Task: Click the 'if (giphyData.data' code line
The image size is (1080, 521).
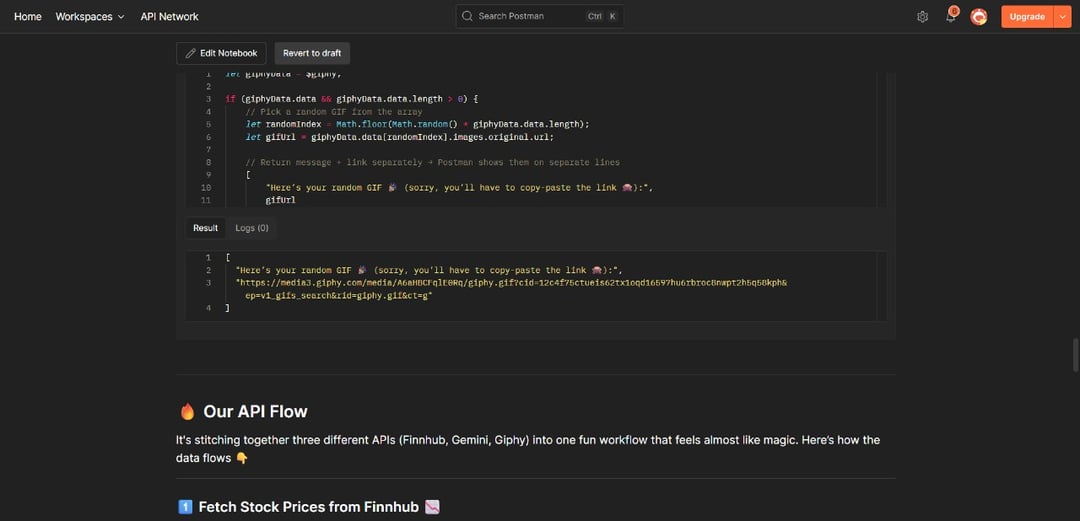Action: click(x=351, y=99)
